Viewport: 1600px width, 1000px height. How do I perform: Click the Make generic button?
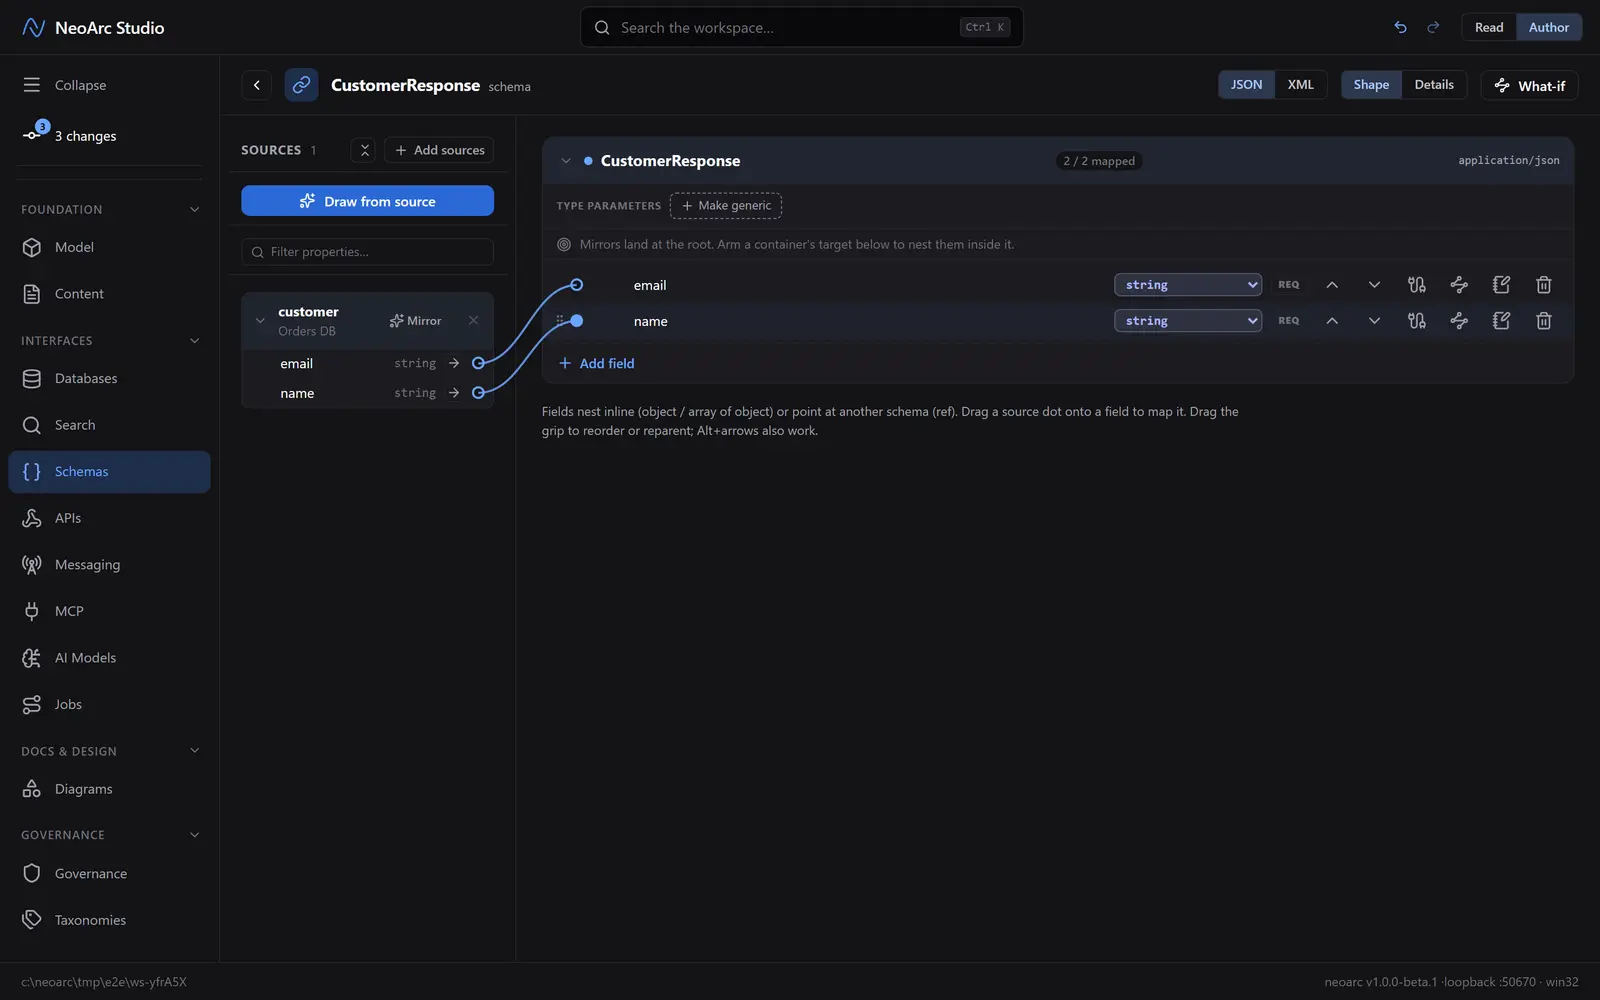pyautogui.click(x=726, y=206)
